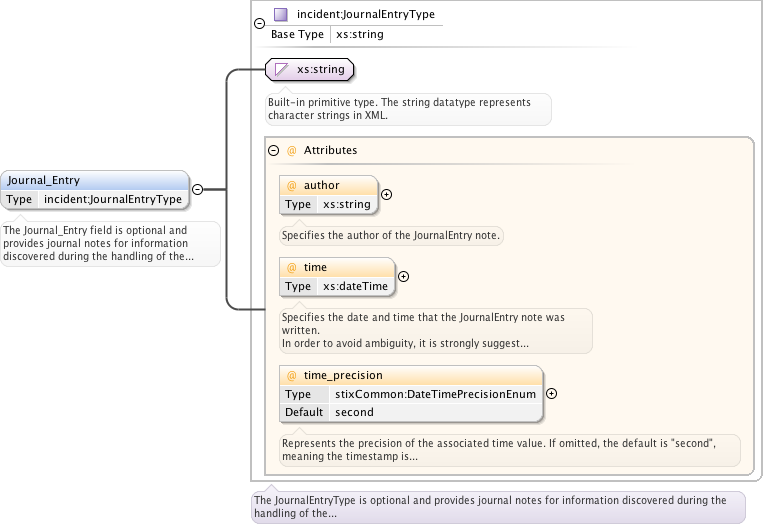Click the purple square incident:JournalEntryType icon

point(281,15)
